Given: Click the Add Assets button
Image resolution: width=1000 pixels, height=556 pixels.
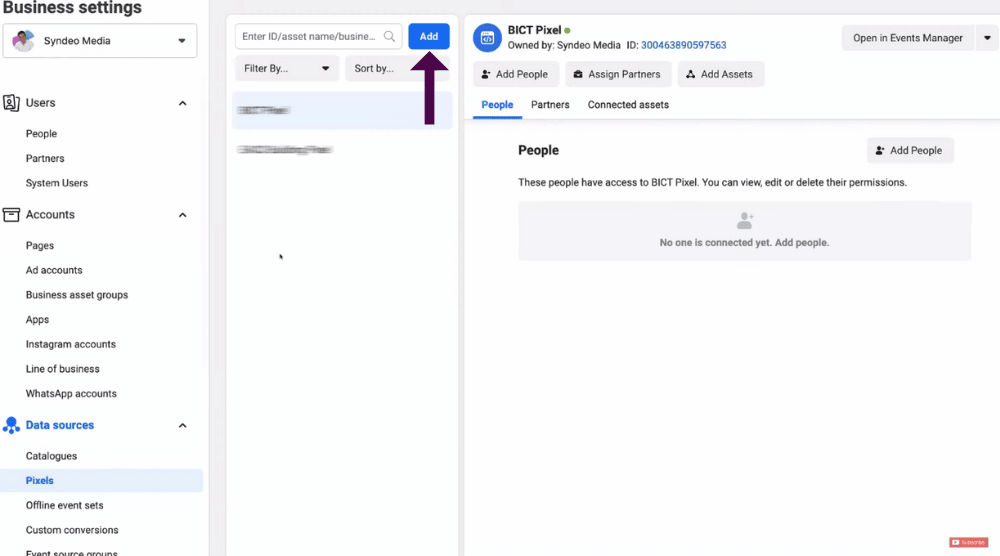Looking at the screenshot, I should pos(720,74).
